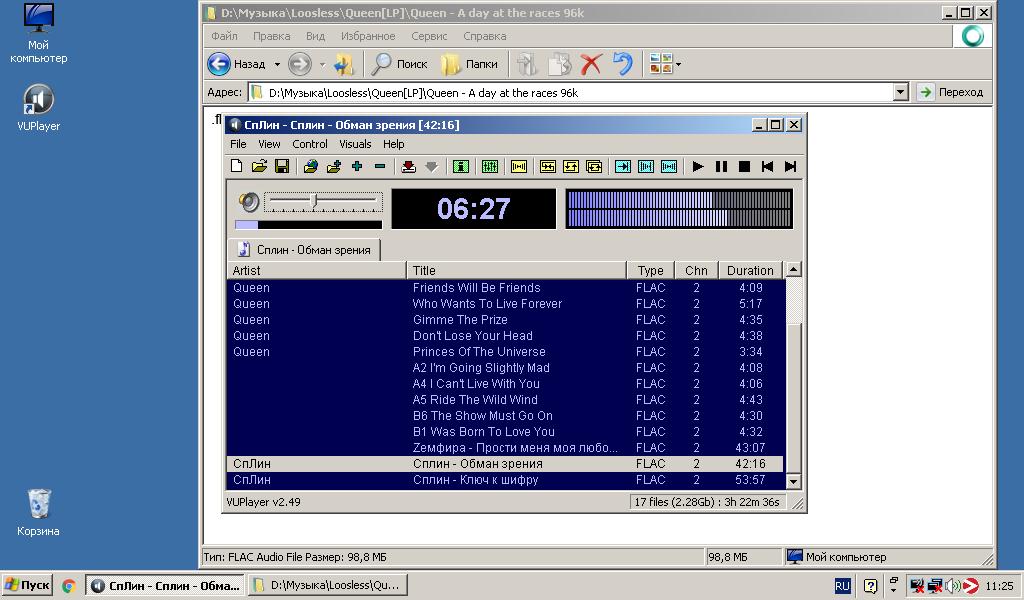Sort playlist by Title column header

pos(516,270)
